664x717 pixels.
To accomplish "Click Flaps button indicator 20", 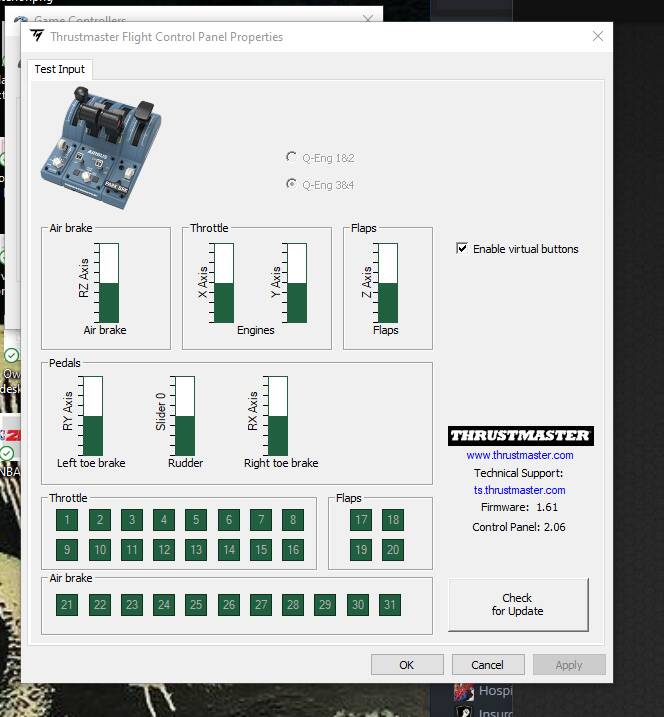I will click(x=393, y=550).
